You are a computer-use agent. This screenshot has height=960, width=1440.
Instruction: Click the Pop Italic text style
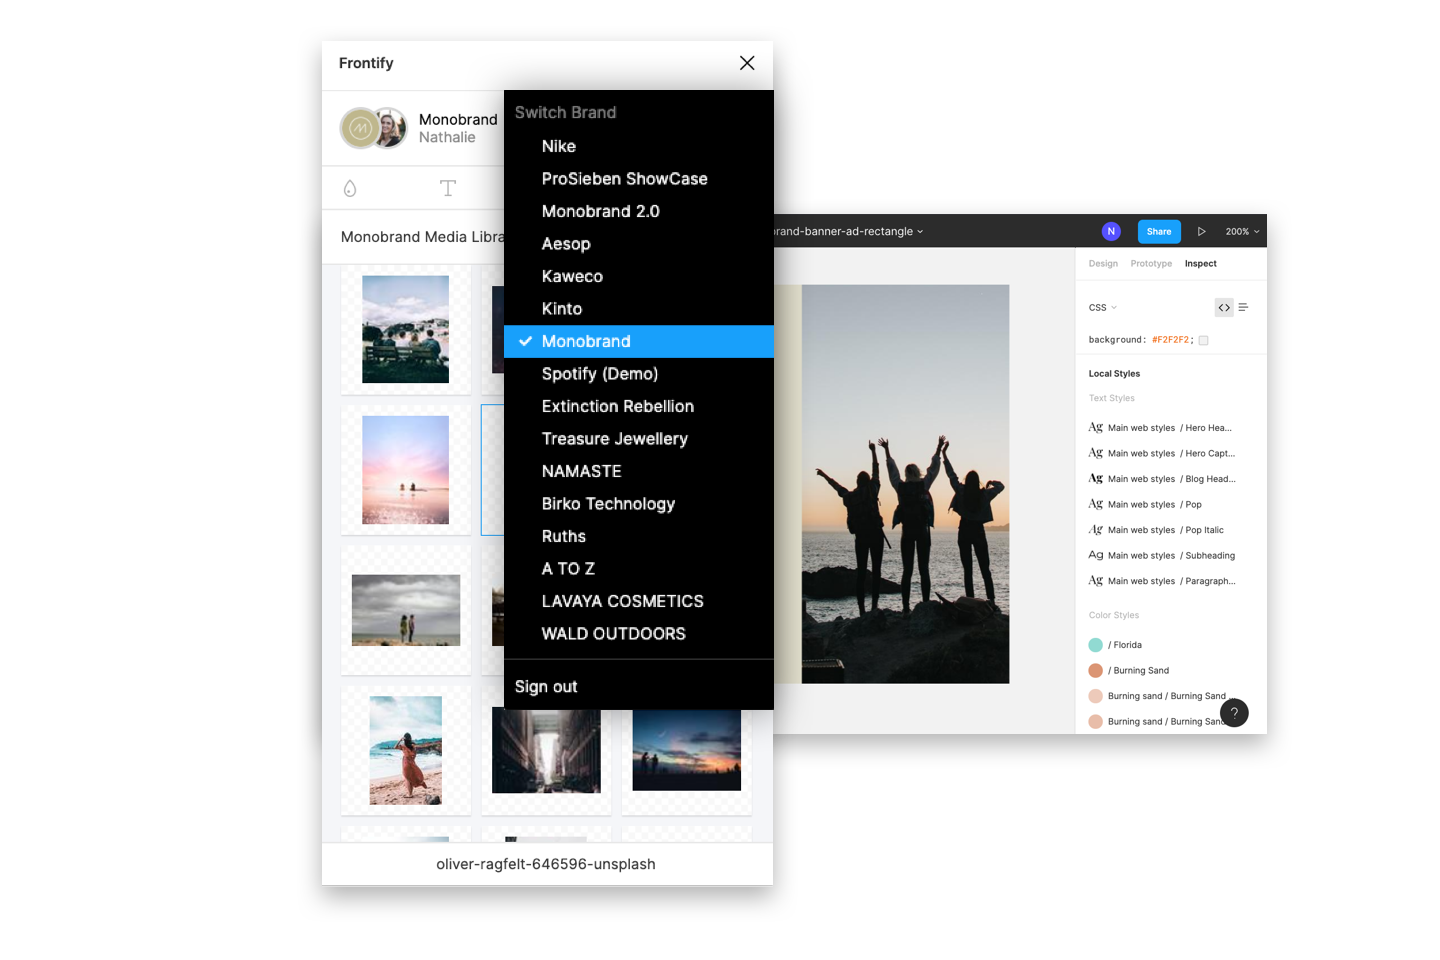[x=1156, y=530]
